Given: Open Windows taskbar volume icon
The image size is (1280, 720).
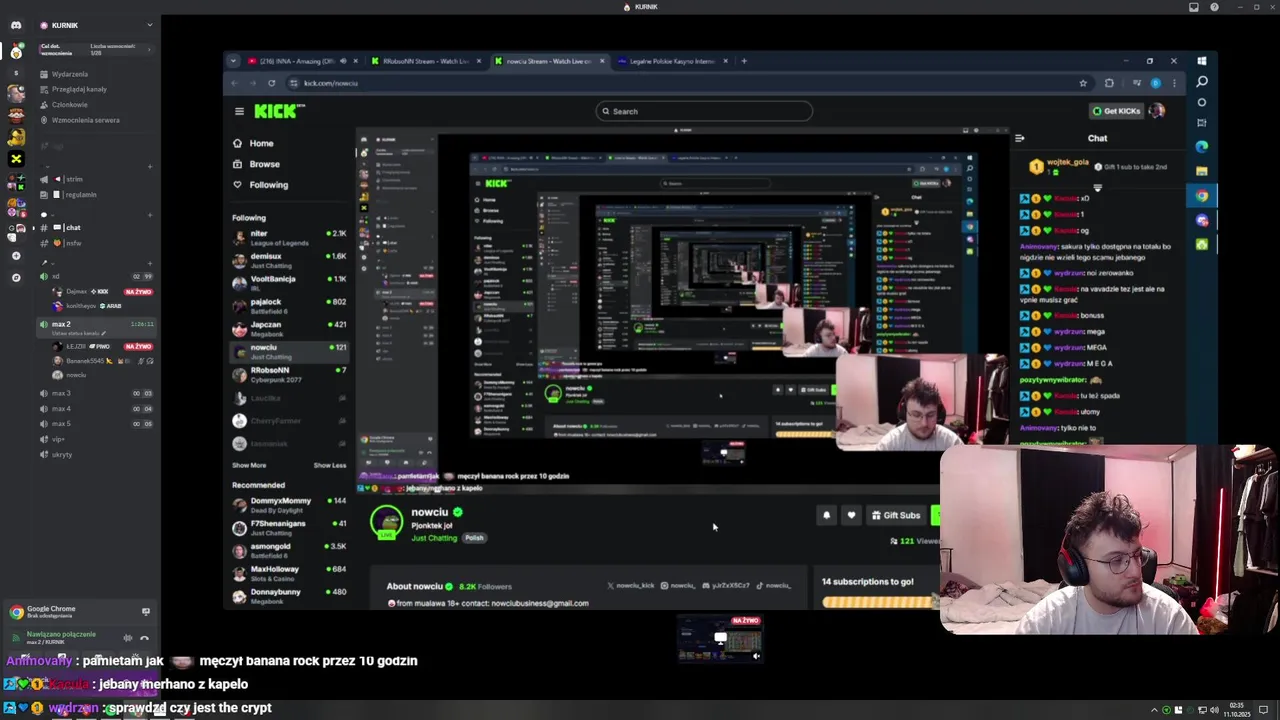Looking at the screenshot, I should [1214, 710].
